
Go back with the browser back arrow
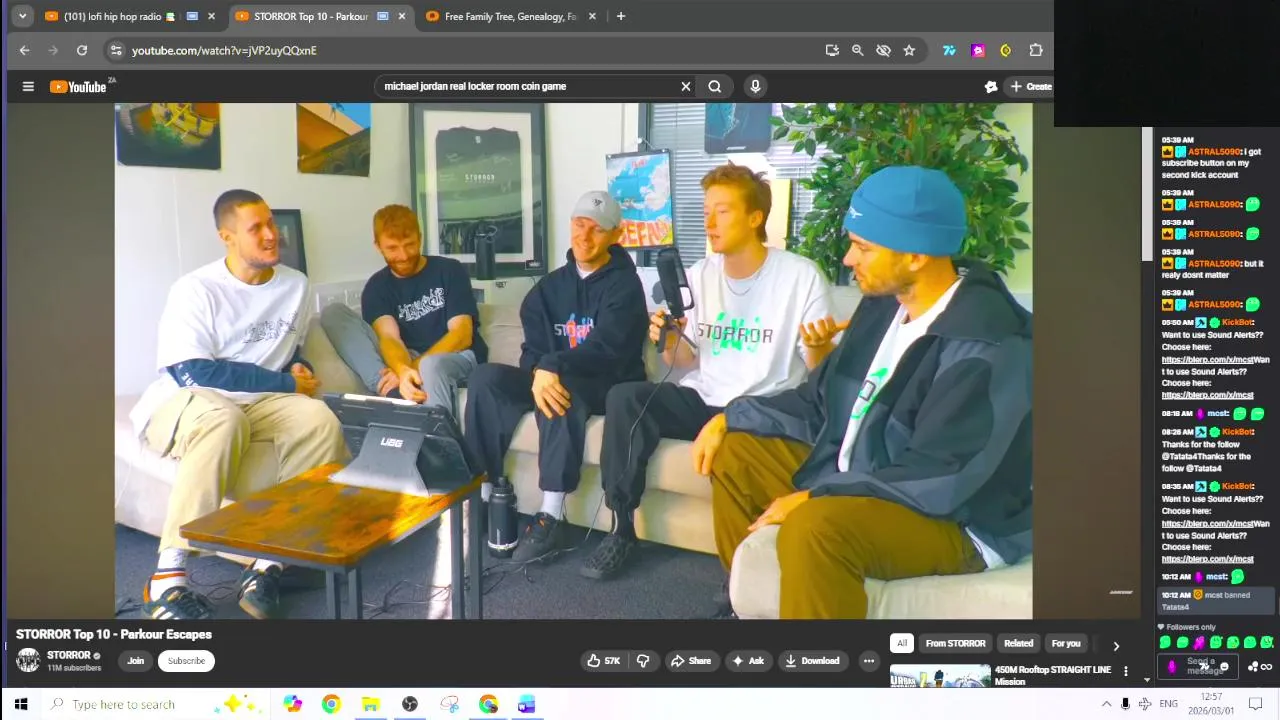(x=25, y=50)
